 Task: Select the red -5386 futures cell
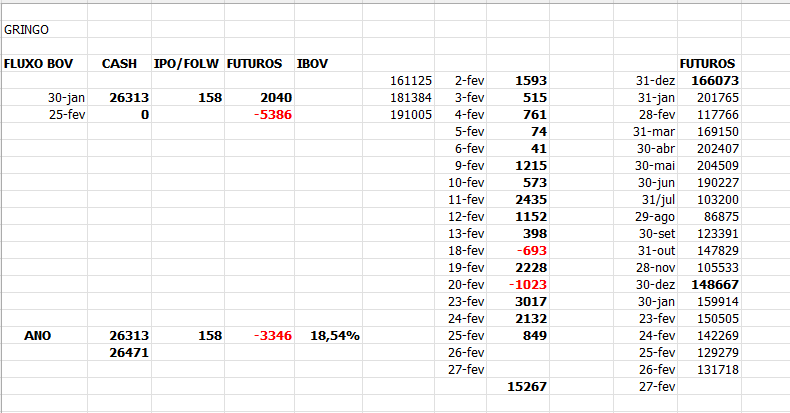[259, 115]
